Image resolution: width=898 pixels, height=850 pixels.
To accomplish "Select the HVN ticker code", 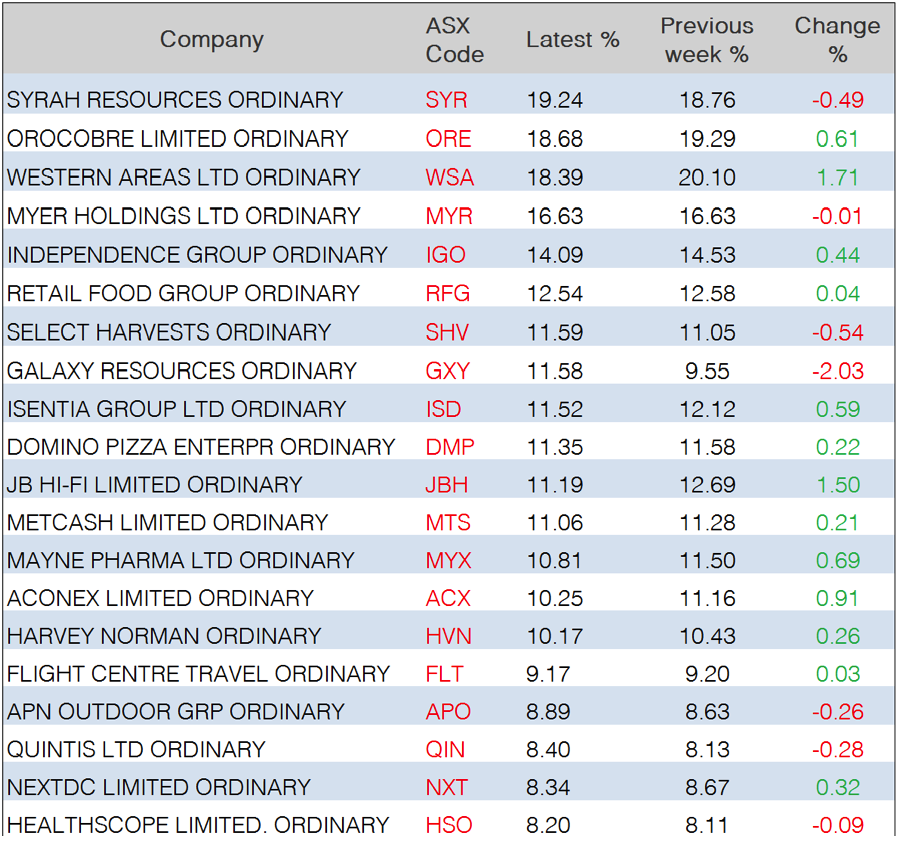I will pos(448,637).
